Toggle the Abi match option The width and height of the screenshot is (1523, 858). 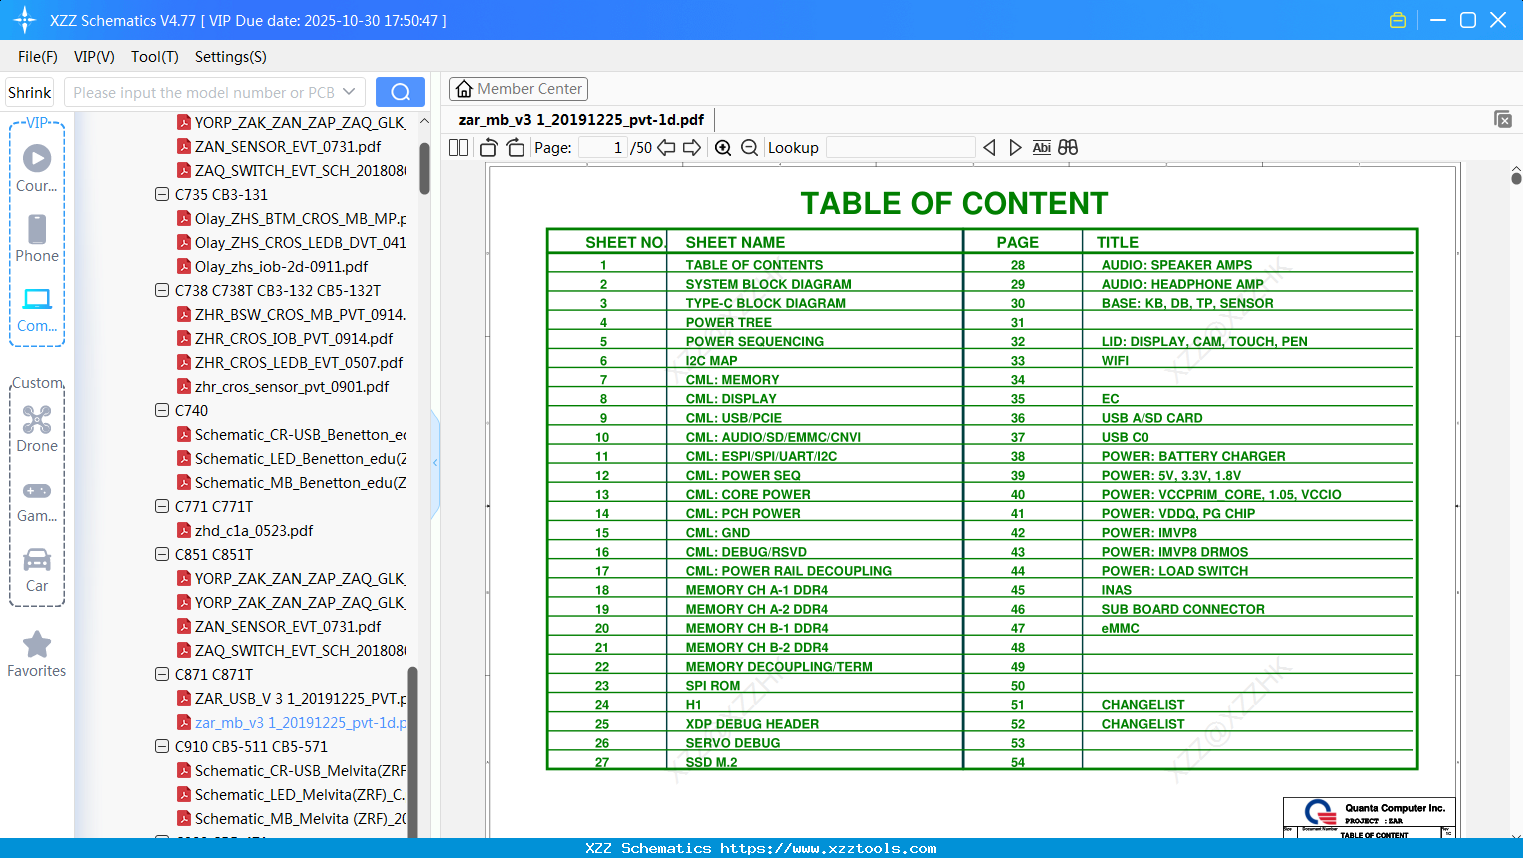(1042, 148)
